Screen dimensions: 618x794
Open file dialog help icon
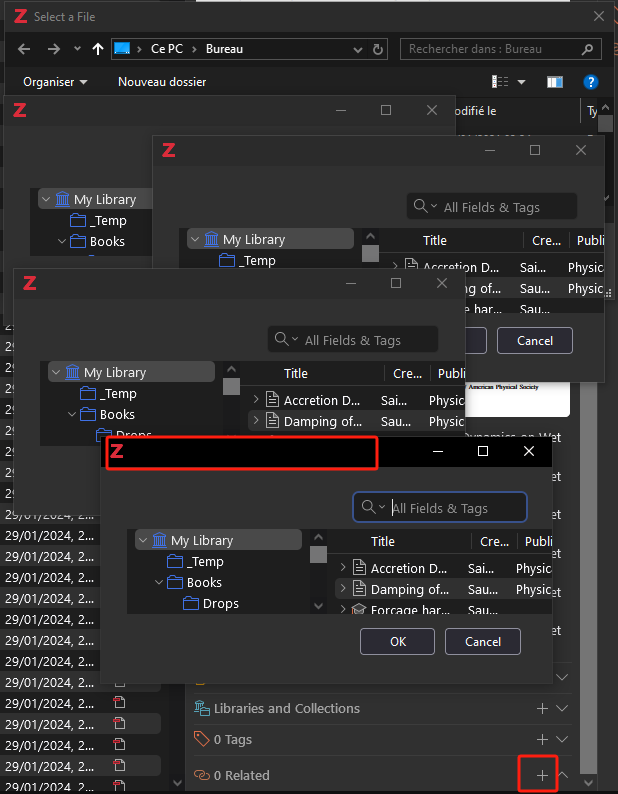pos(591,82)
